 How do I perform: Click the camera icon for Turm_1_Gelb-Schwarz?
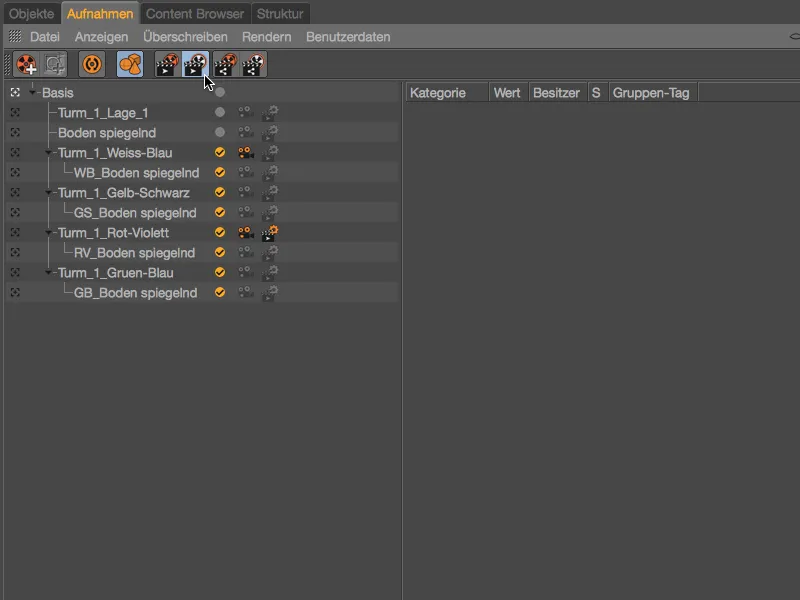click(245, 192)
